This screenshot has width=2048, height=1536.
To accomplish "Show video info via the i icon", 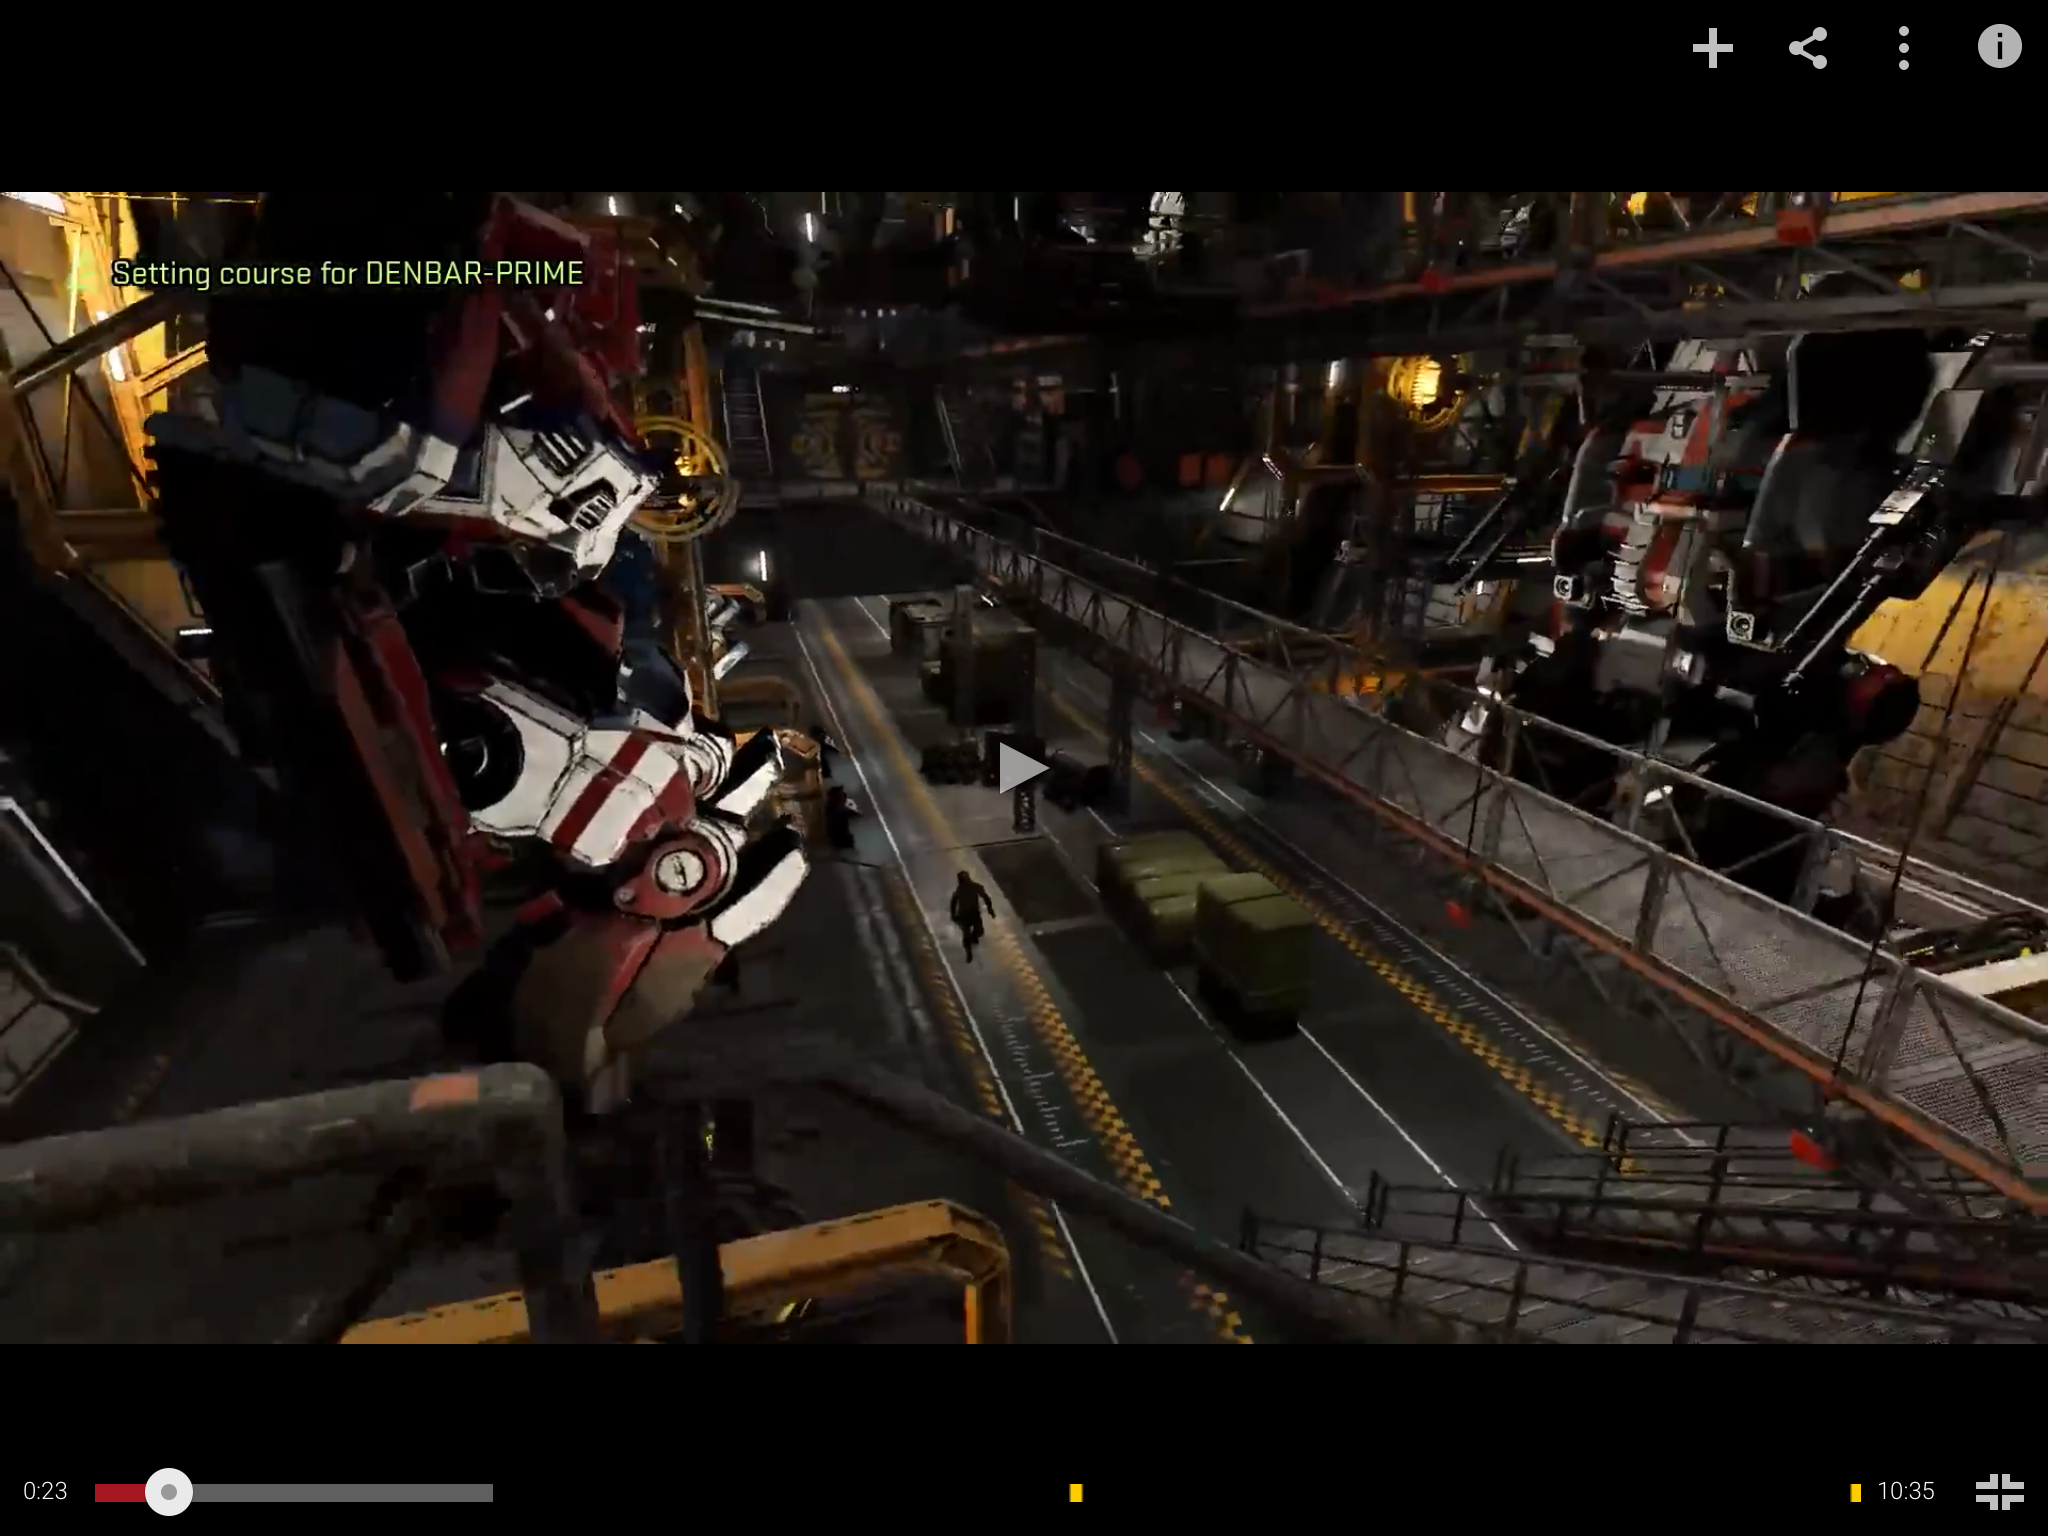I will (x=1999, y=47).
